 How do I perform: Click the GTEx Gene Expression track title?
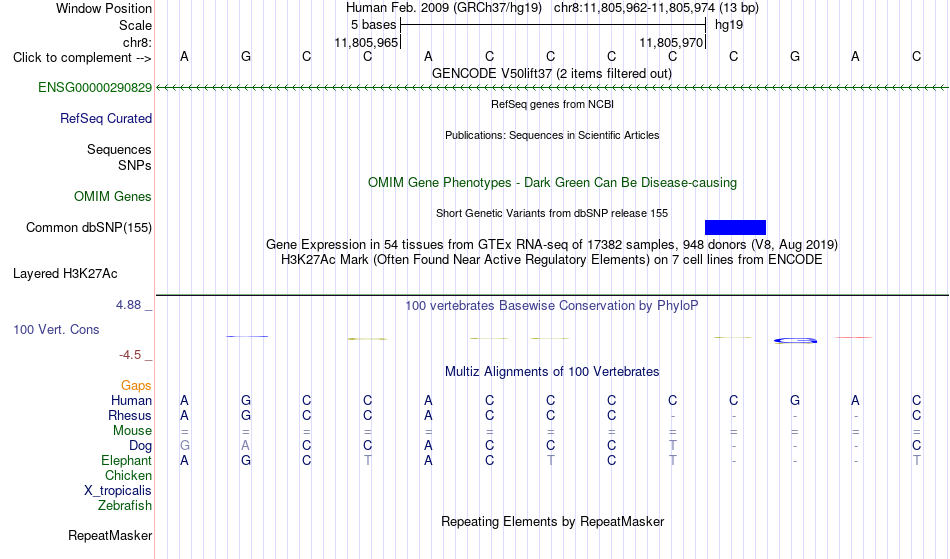click(552, 245)
